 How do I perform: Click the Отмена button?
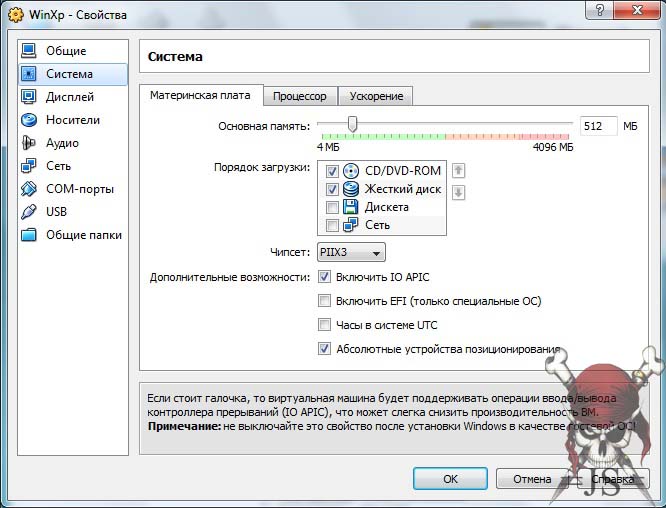tap(532, 479)
